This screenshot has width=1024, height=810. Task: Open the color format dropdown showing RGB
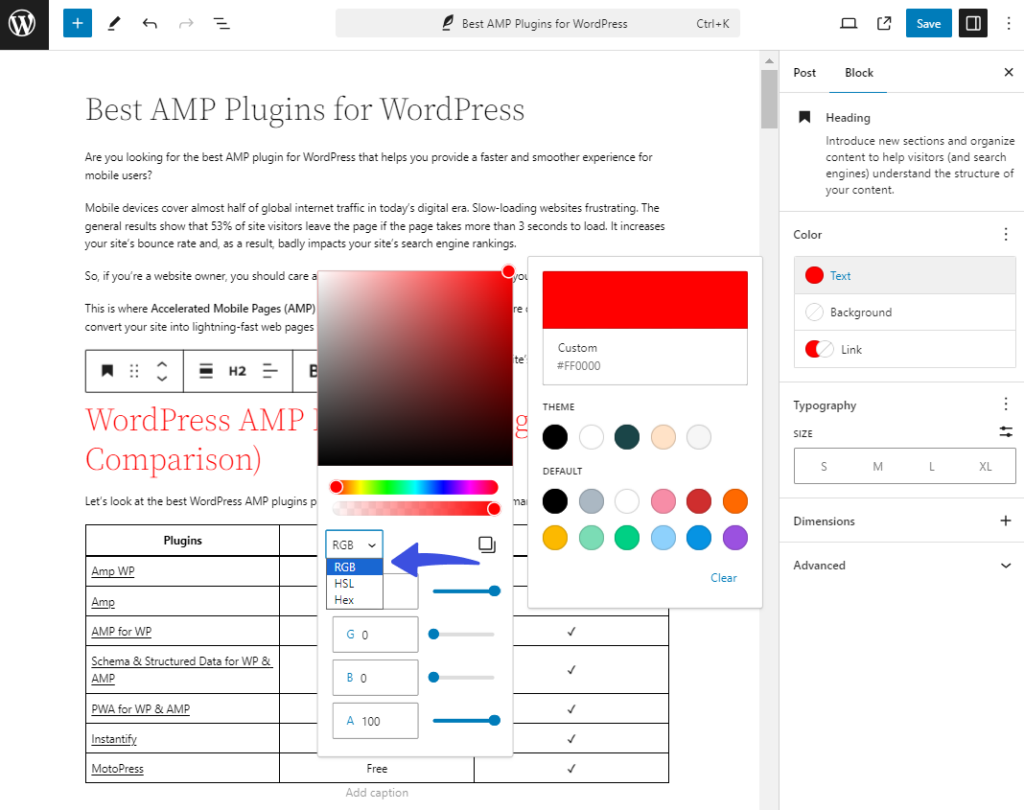coord(354,545)
